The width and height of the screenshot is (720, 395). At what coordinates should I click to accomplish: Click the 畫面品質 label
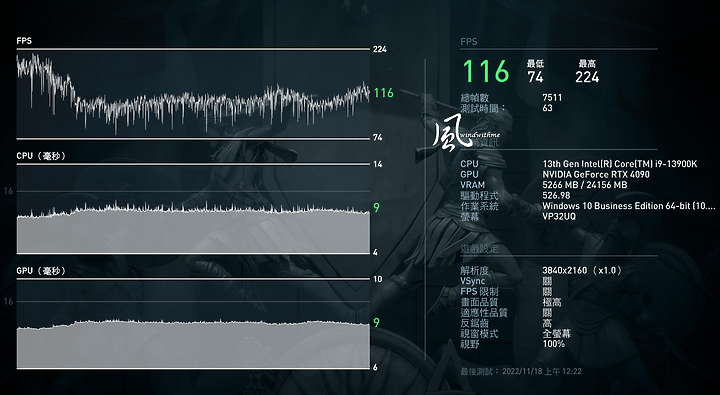479,302
